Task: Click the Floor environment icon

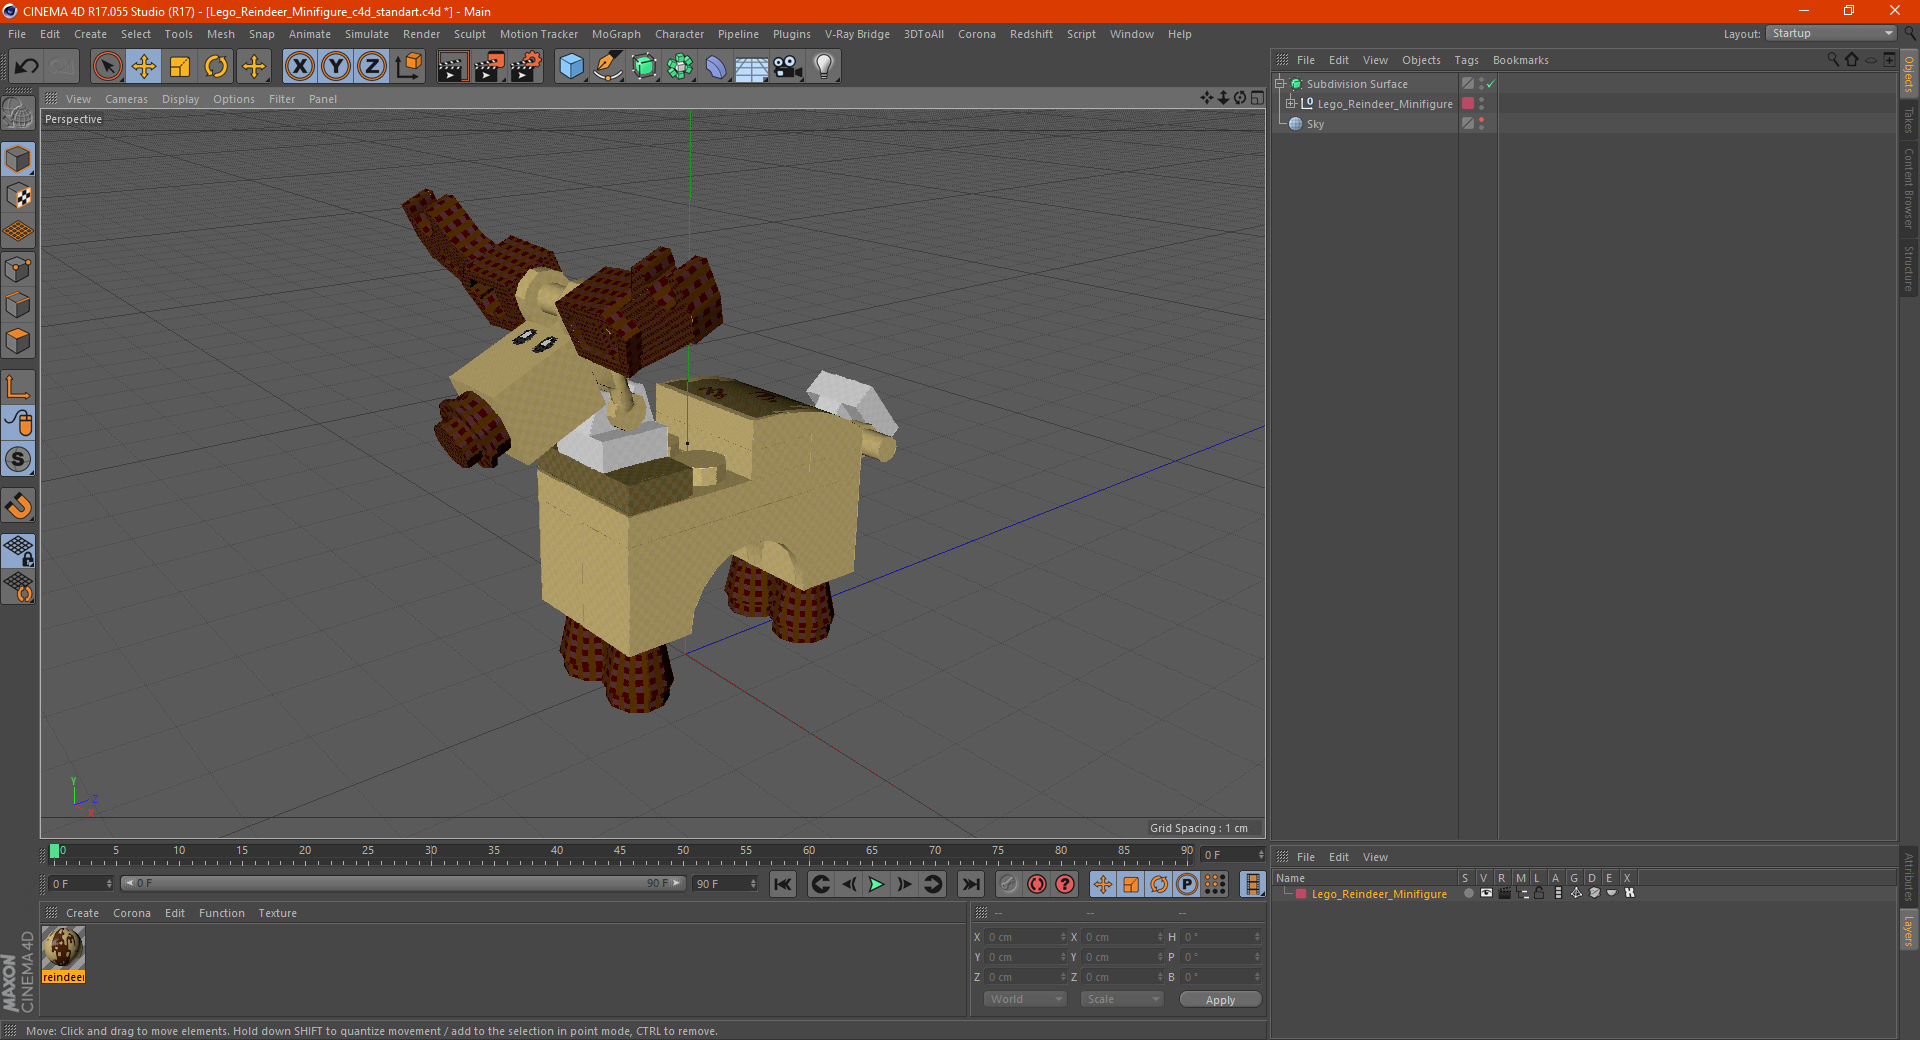Action: (751, 67)
